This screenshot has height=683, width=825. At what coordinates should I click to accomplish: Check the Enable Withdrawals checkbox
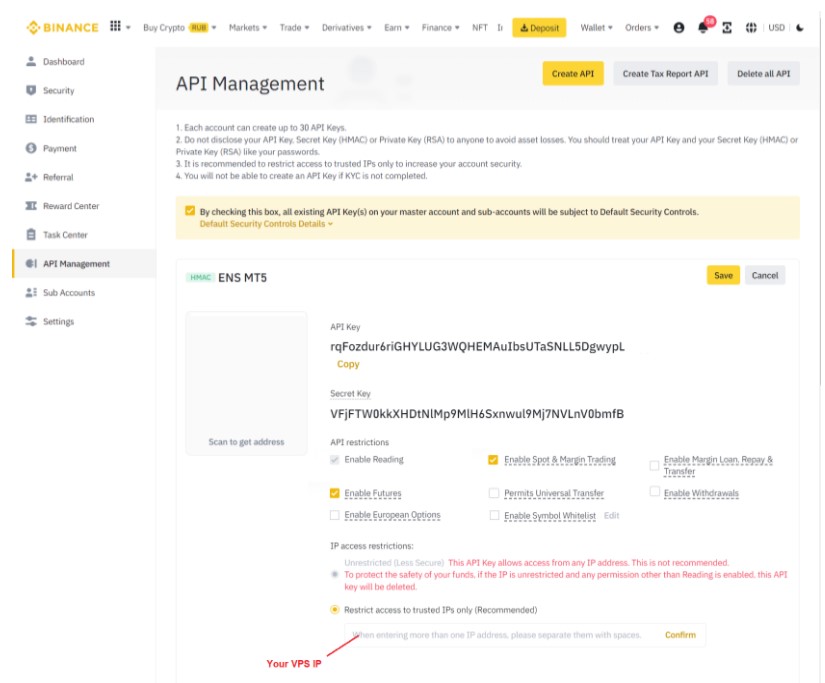point(655,491)
